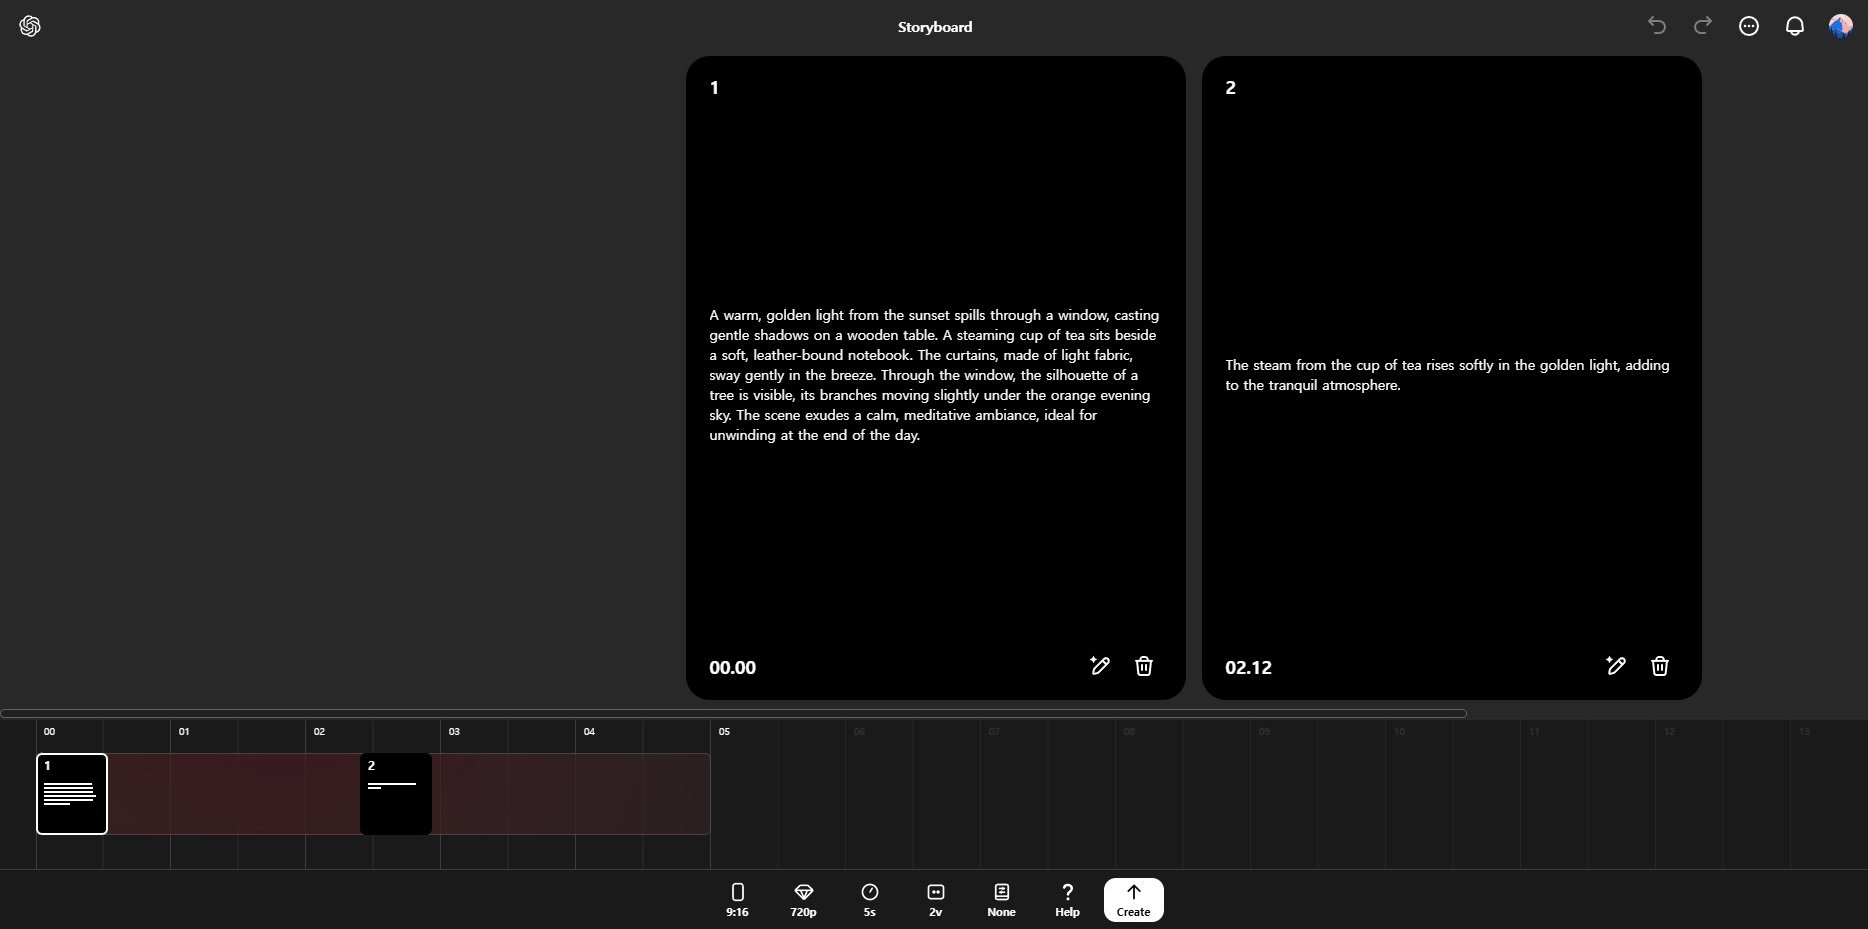The image size is (1868, 929).
Task: Click the 01 marker on the timeline ruler
Action: point(184,732)
